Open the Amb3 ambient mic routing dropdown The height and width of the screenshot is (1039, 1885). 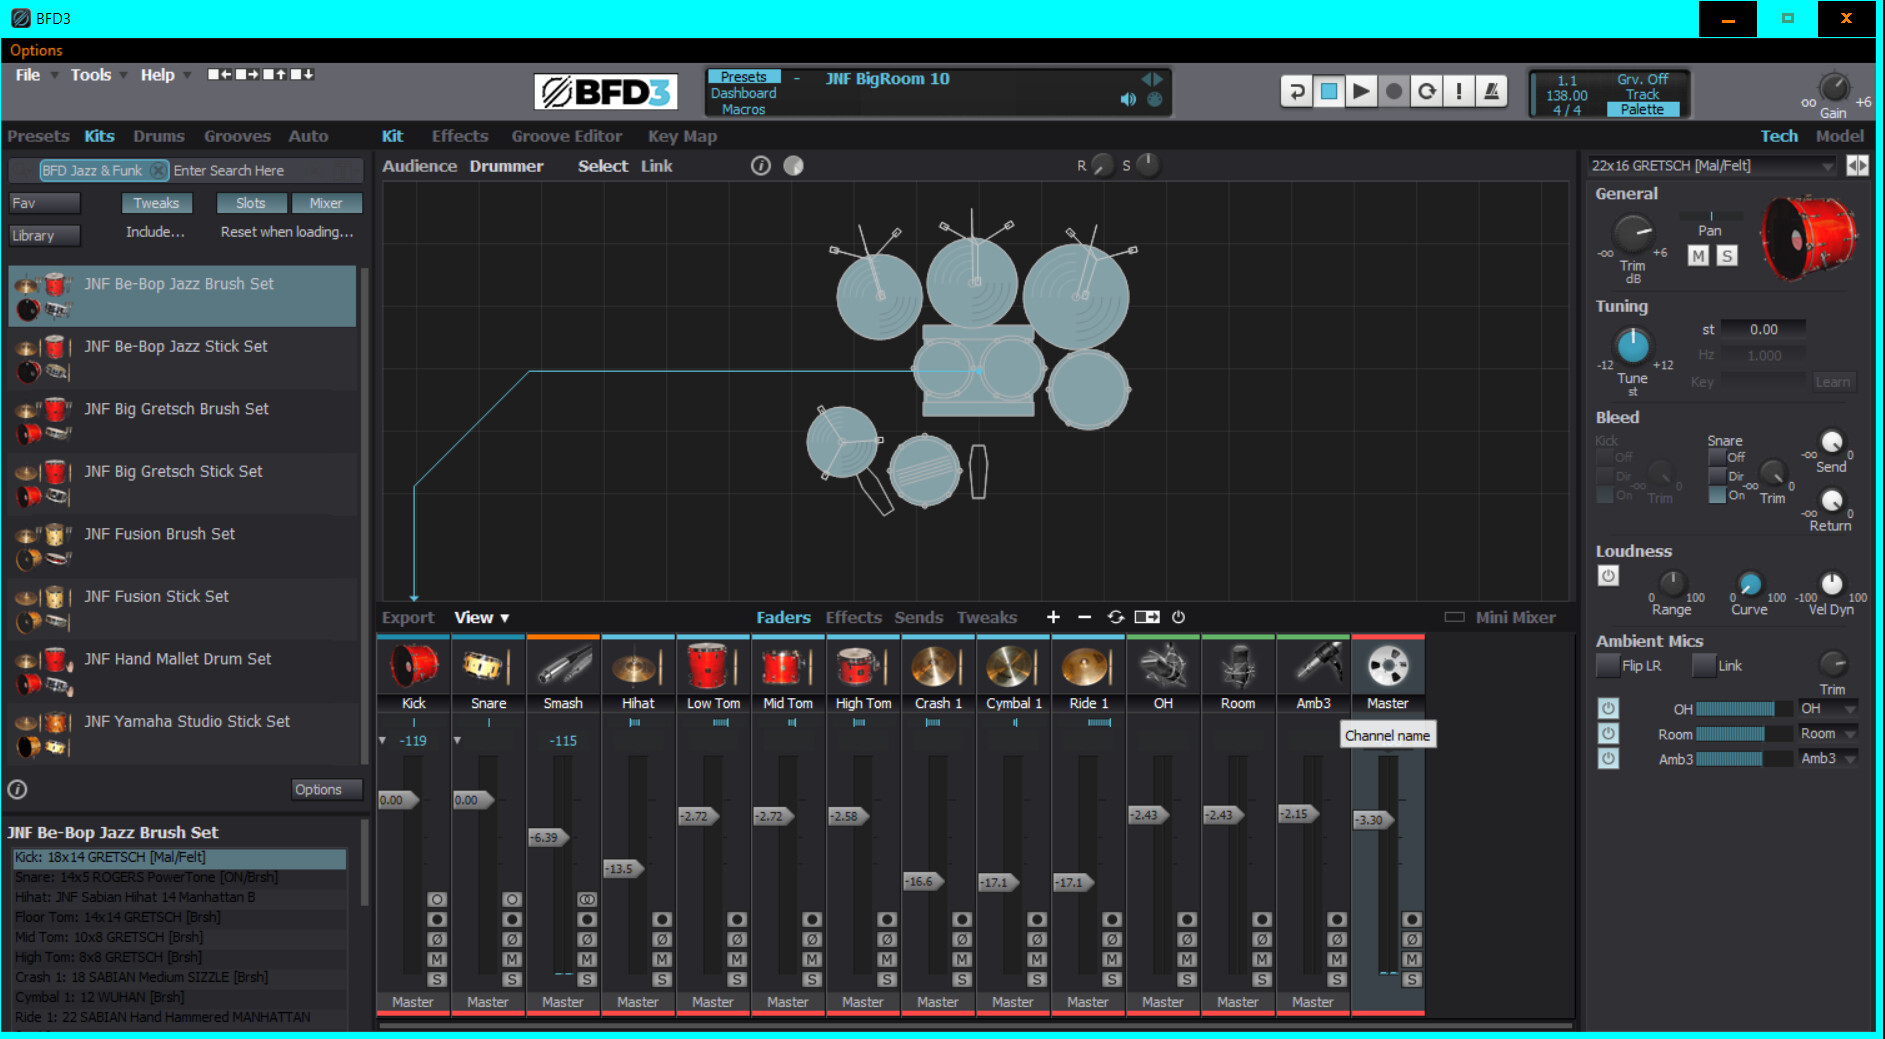tap(1828, 758)
